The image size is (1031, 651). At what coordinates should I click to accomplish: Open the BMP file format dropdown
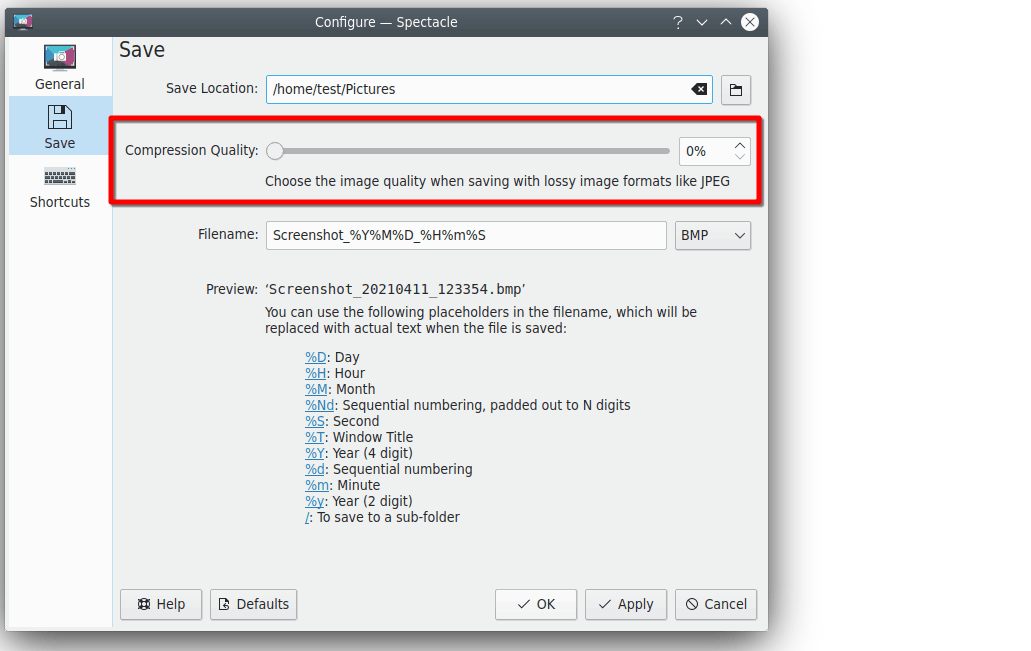click(x=713, y=235)
